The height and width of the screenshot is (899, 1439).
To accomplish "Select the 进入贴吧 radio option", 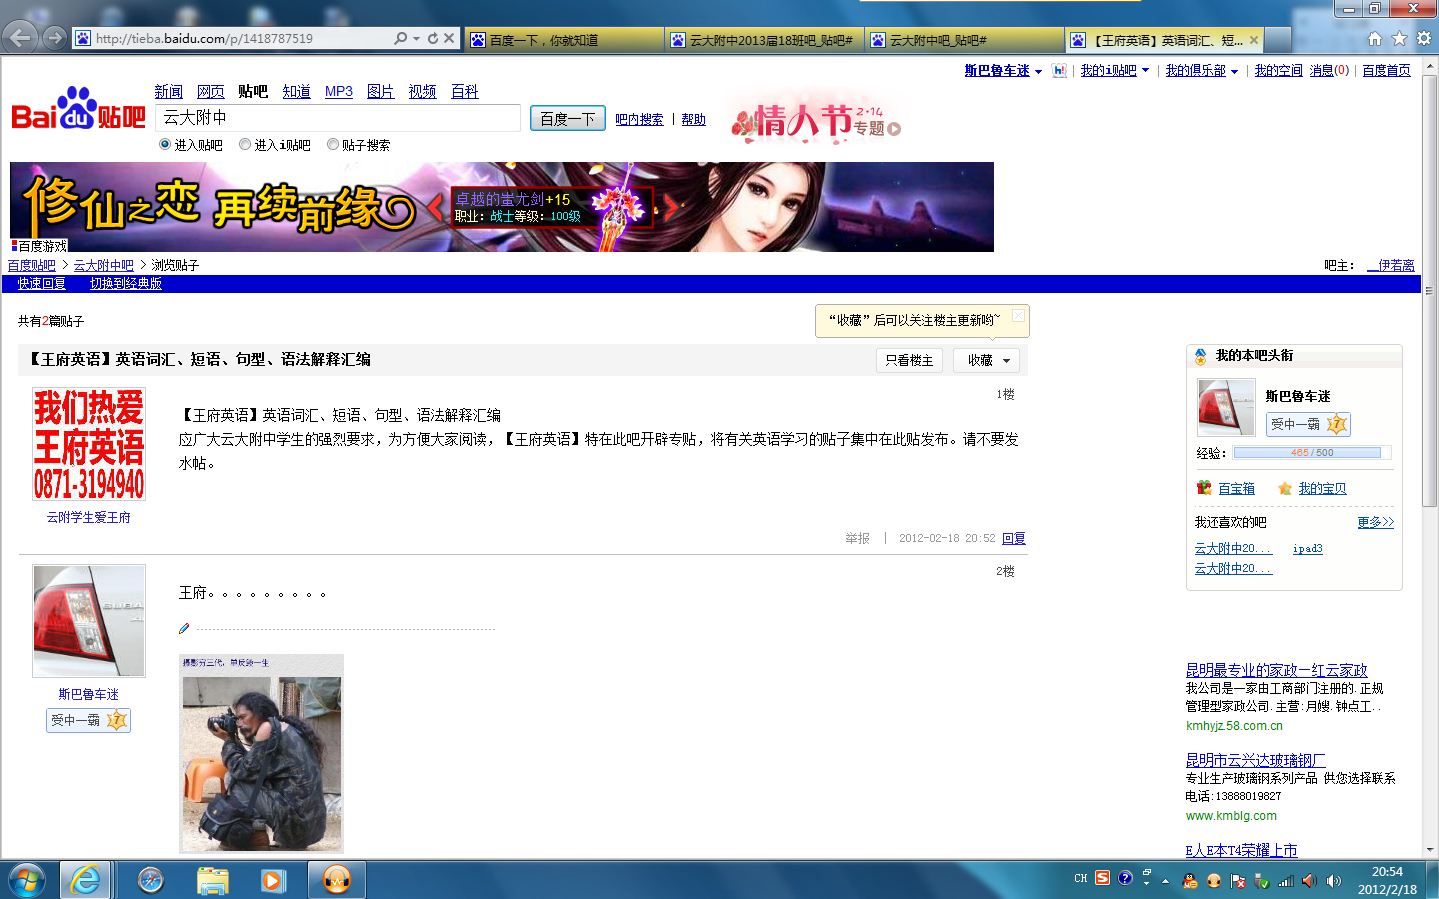I will tap(165, 145).
